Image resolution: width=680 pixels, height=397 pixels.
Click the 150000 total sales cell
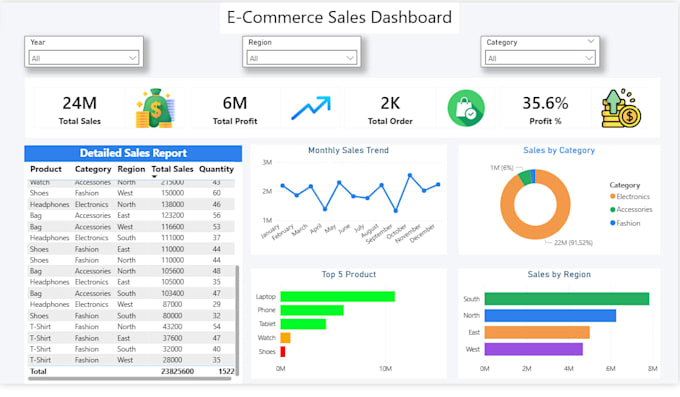pyautogui.click(x=172, y=193)
